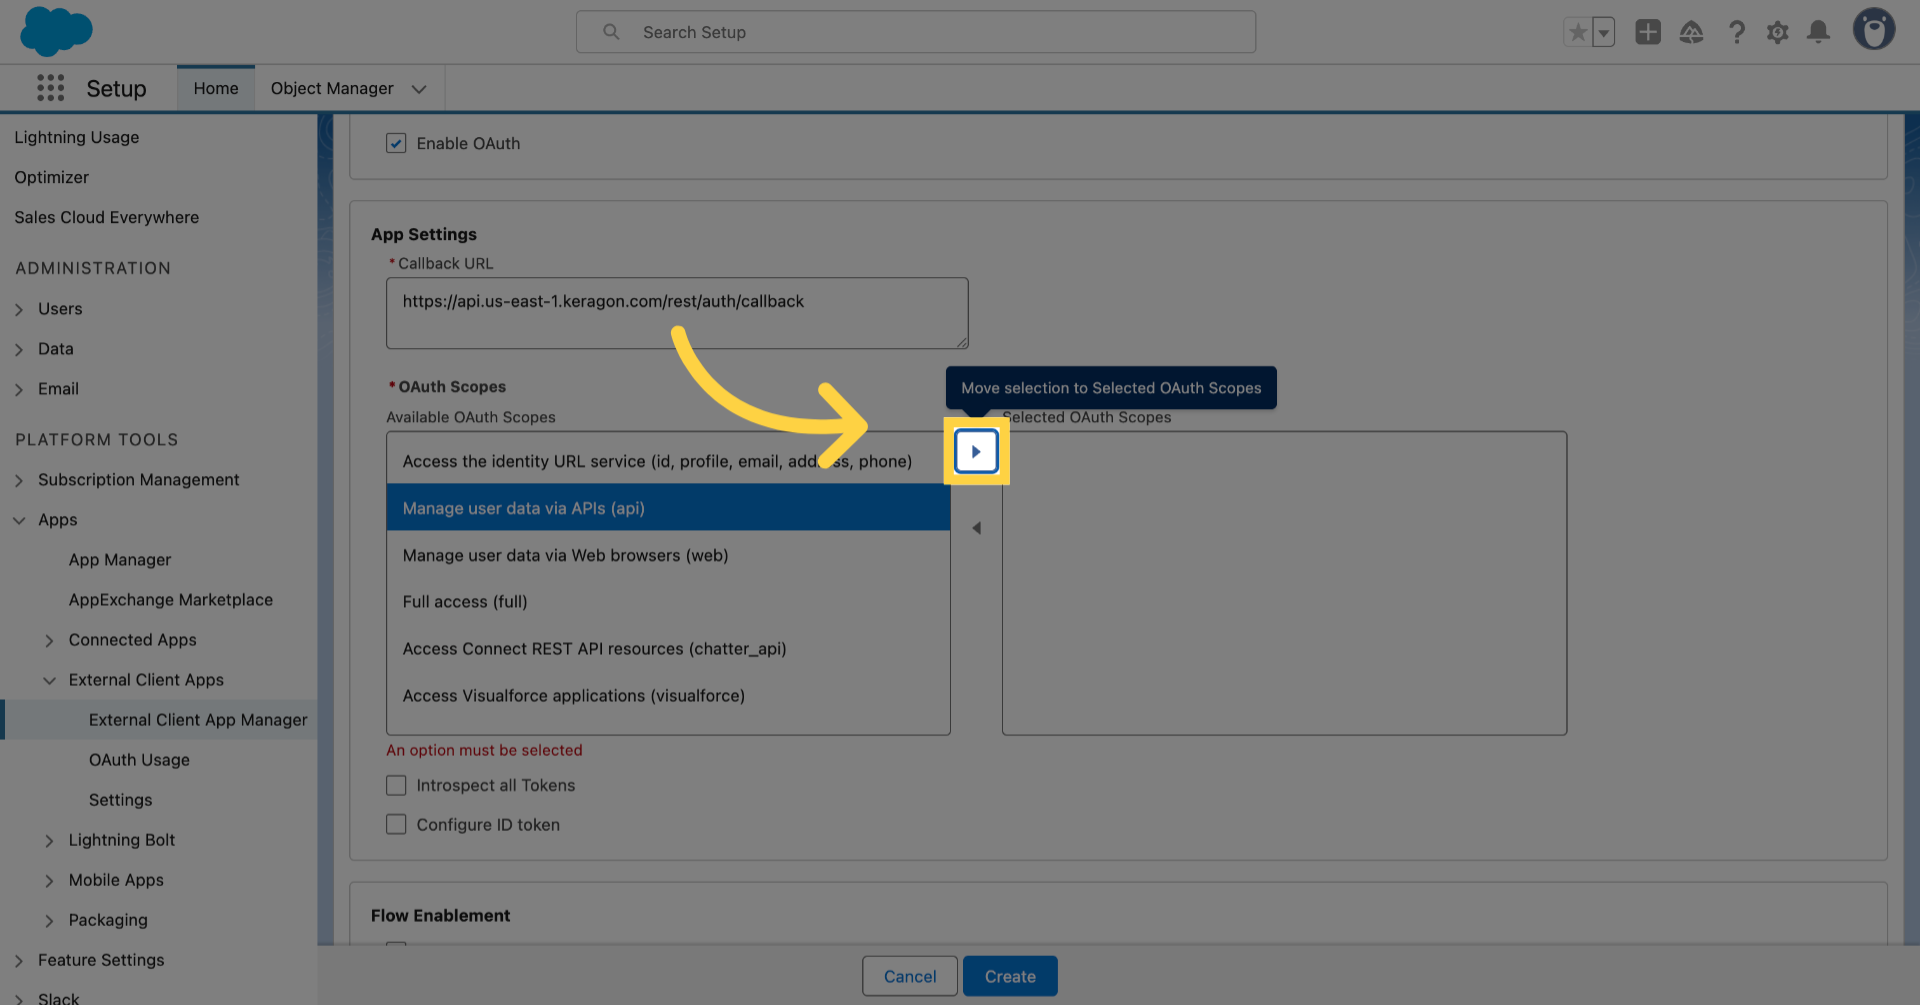Click the Callback URL text area

tap(677, 313)
